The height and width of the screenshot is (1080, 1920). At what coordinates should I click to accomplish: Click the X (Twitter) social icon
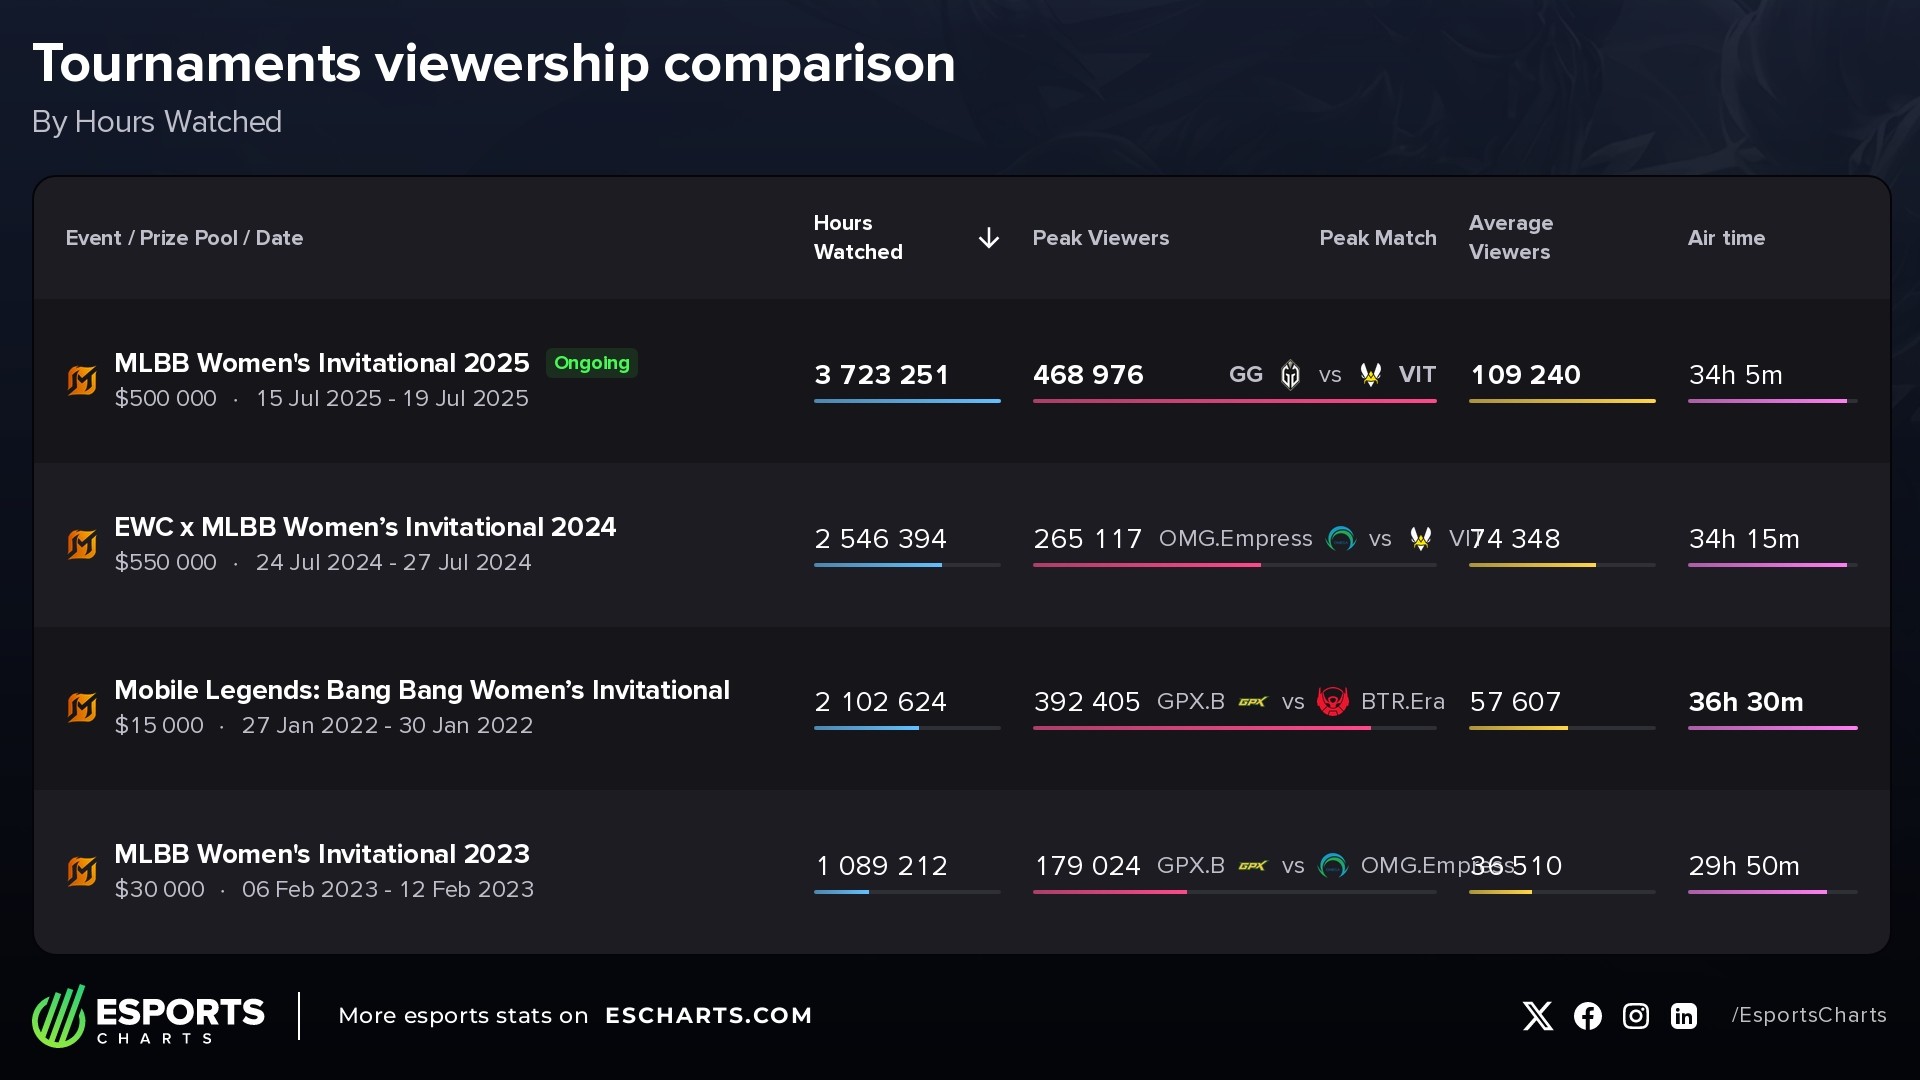(x=1537, y=1016)
